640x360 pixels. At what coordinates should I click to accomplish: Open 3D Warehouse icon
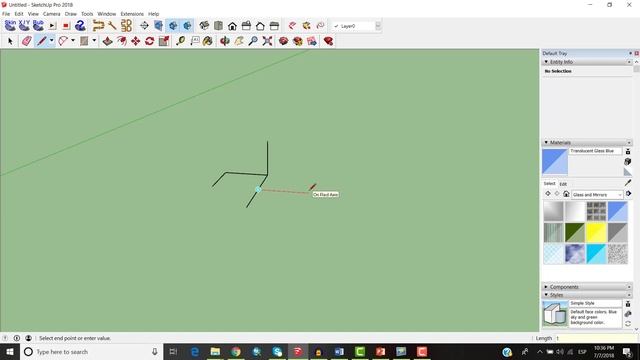click(x=283, y=41)
